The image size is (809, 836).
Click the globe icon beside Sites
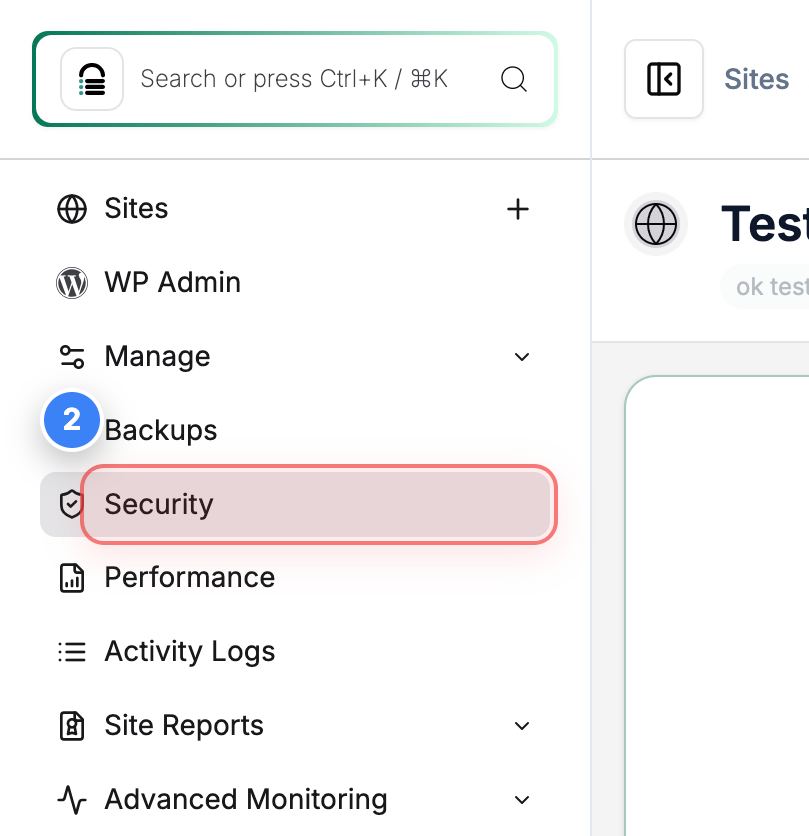click(71, 209)
